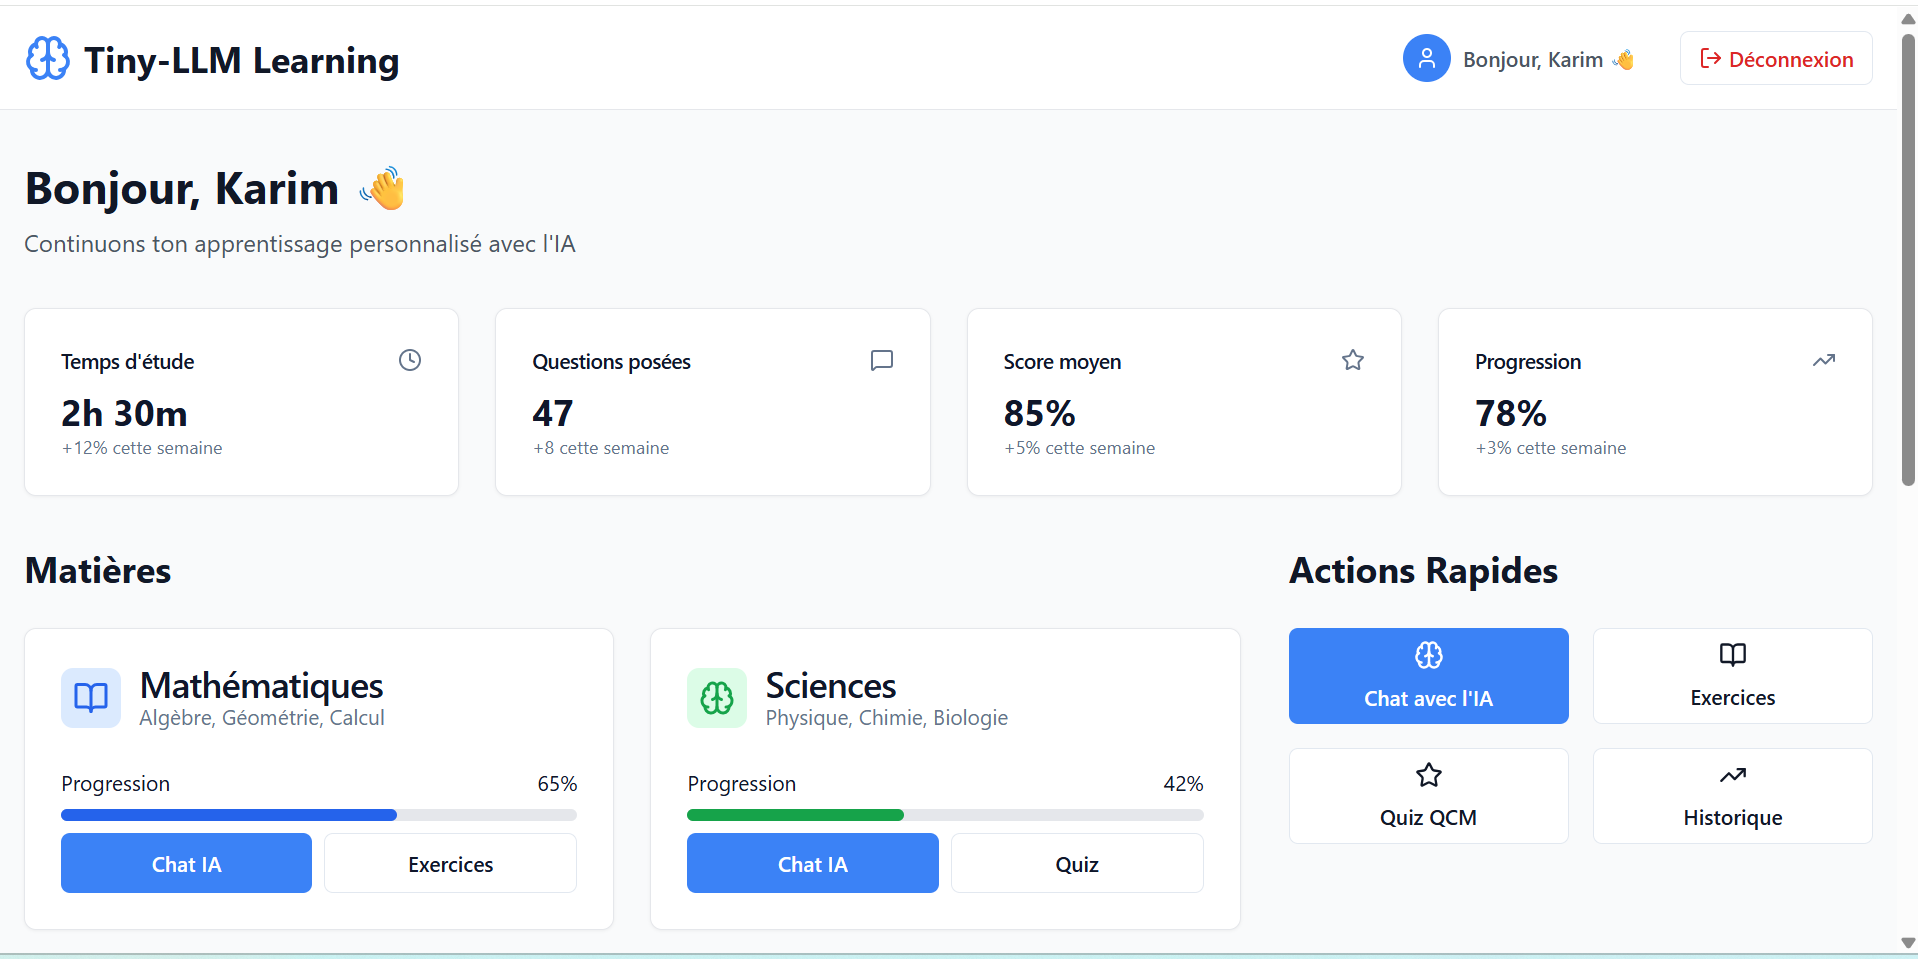Click the blue book icon for Mathématiques
The width and height of the screenshot is (1918, 959).
click(90, 698)
